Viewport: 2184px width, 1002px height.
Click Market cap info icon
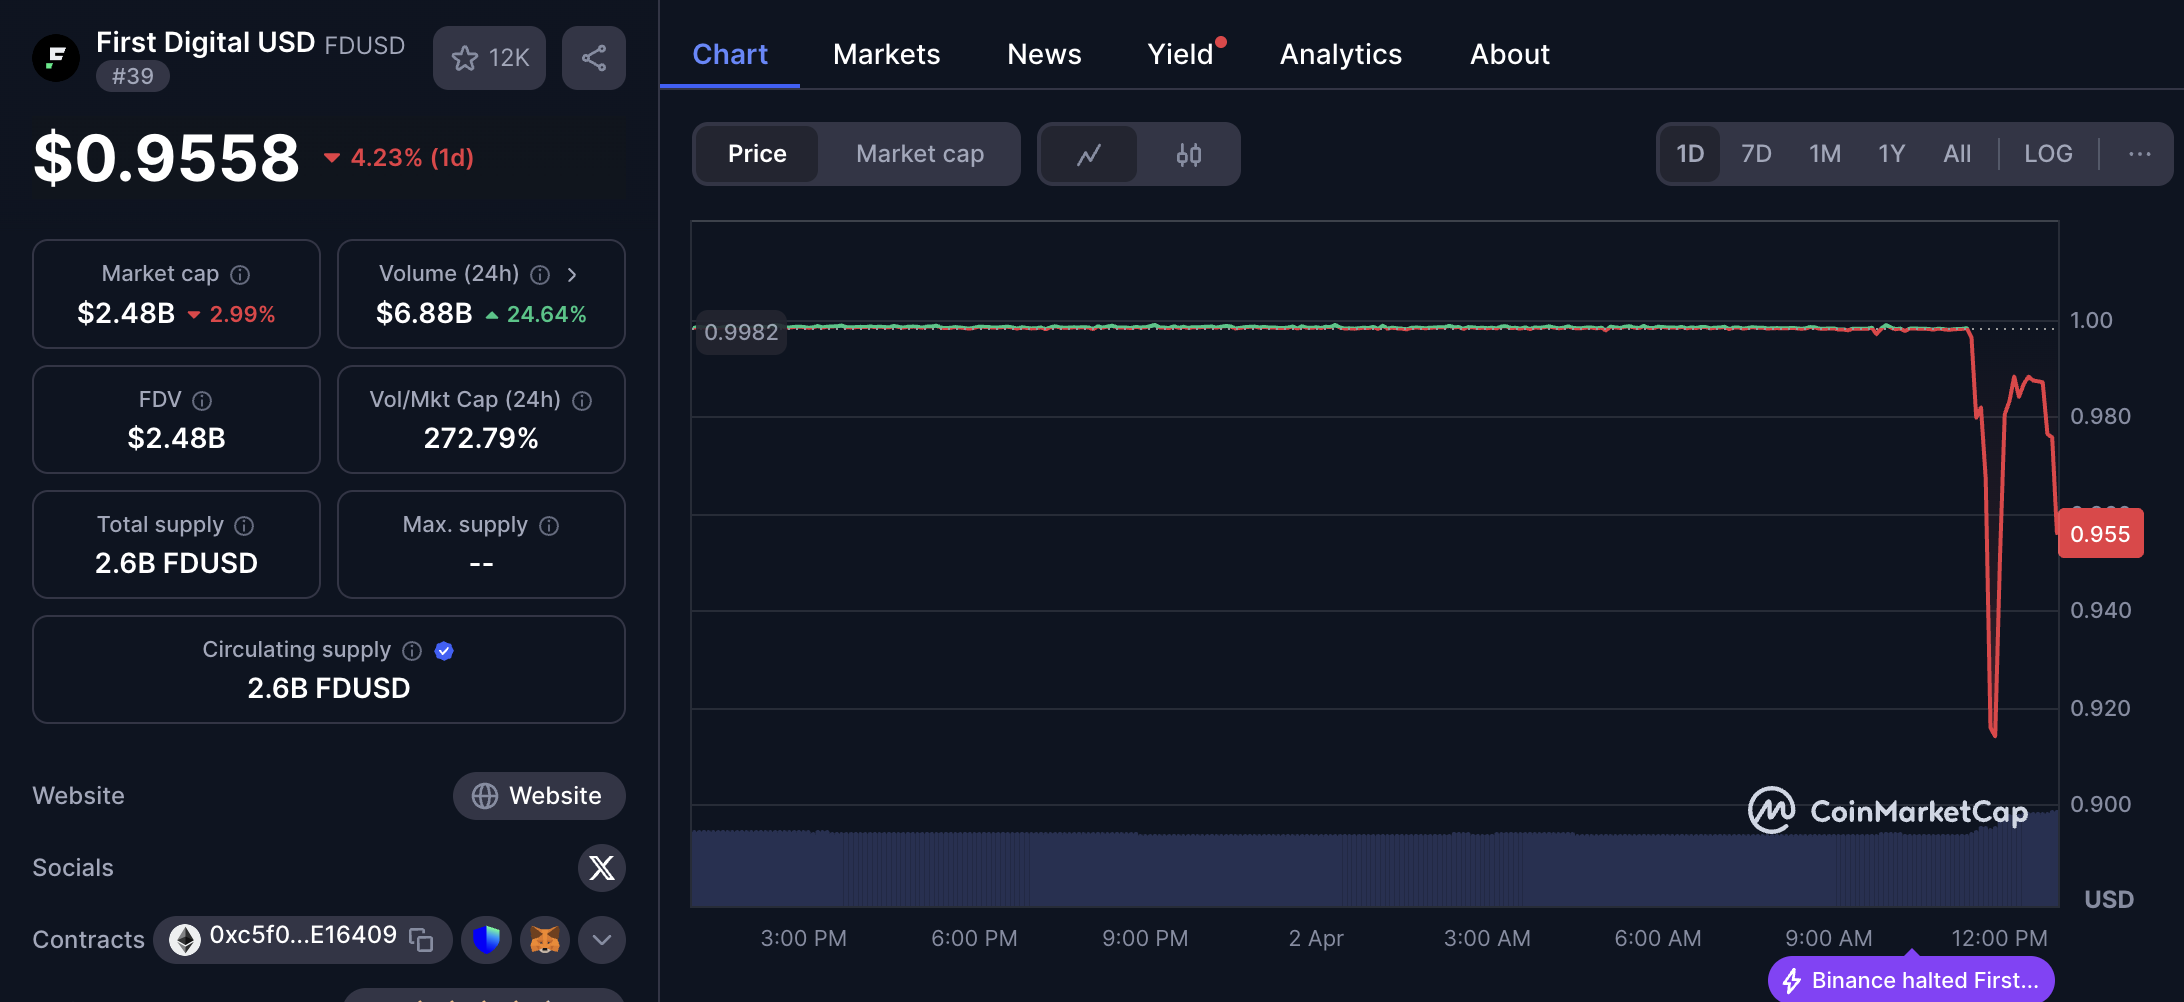pos(240,275)
